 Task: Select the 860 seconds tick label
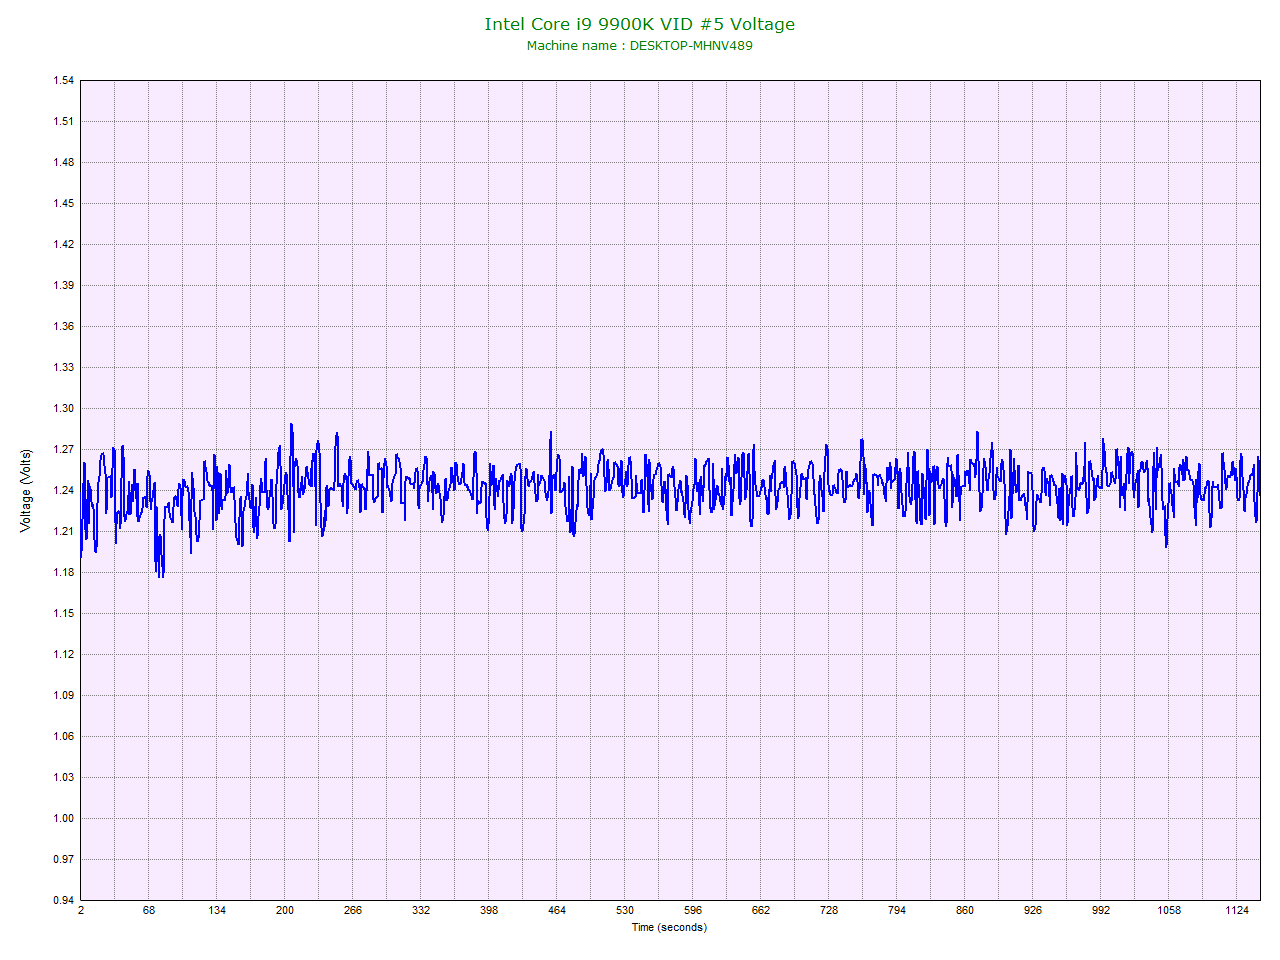point(965,910)
